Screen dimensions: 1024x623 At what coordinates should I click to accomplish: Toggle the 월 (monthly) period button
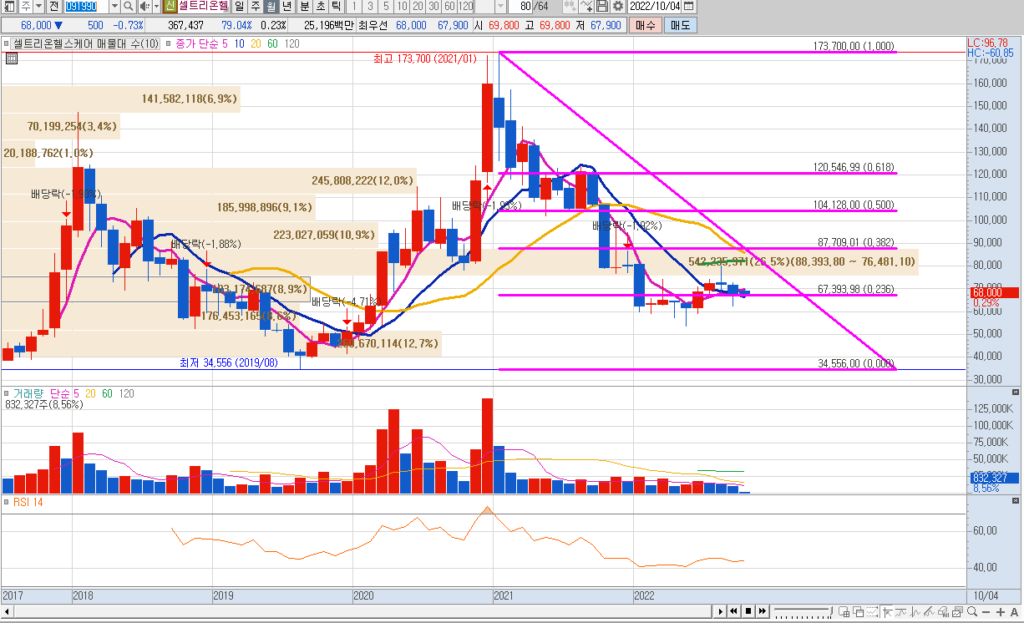click(271, 7)
